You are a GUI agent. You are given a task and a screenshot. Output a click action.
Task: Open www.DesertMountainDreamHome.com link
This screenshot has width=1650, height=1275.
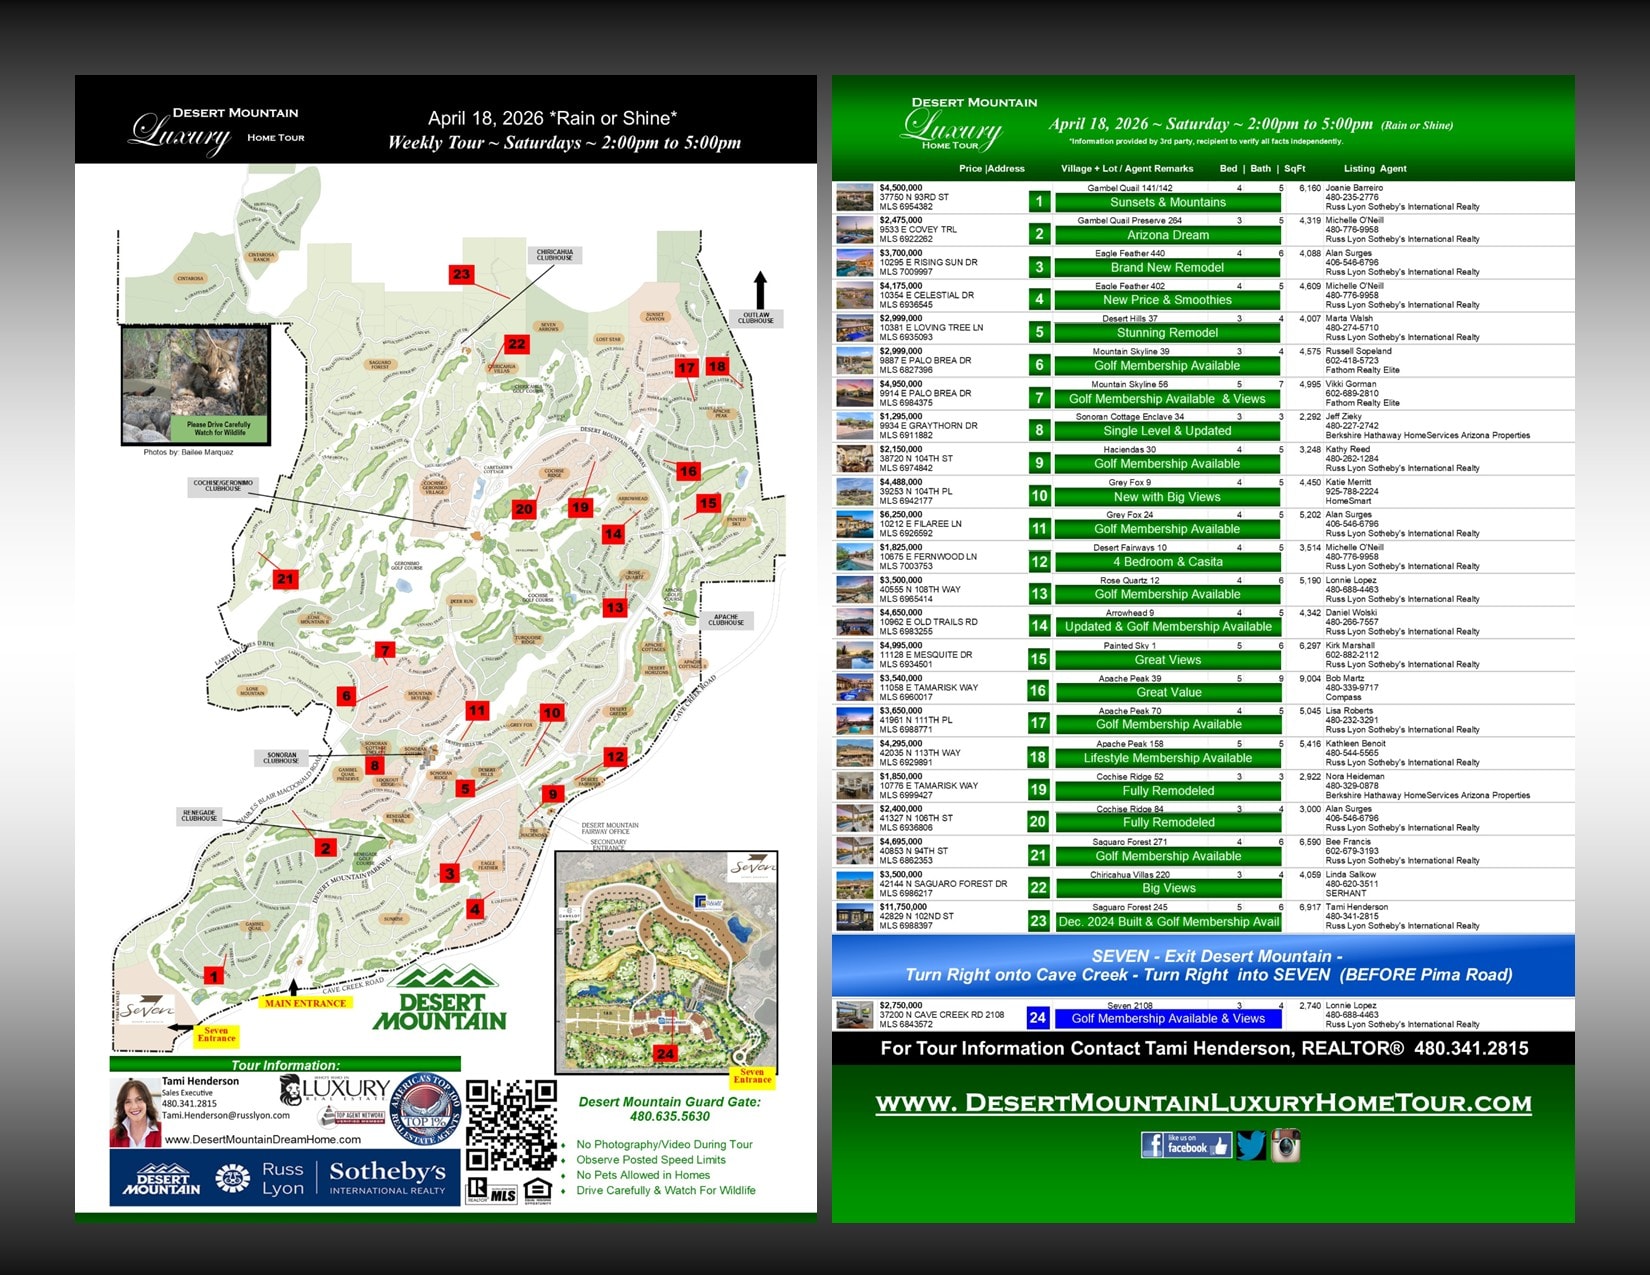(x=262, y=1139)
